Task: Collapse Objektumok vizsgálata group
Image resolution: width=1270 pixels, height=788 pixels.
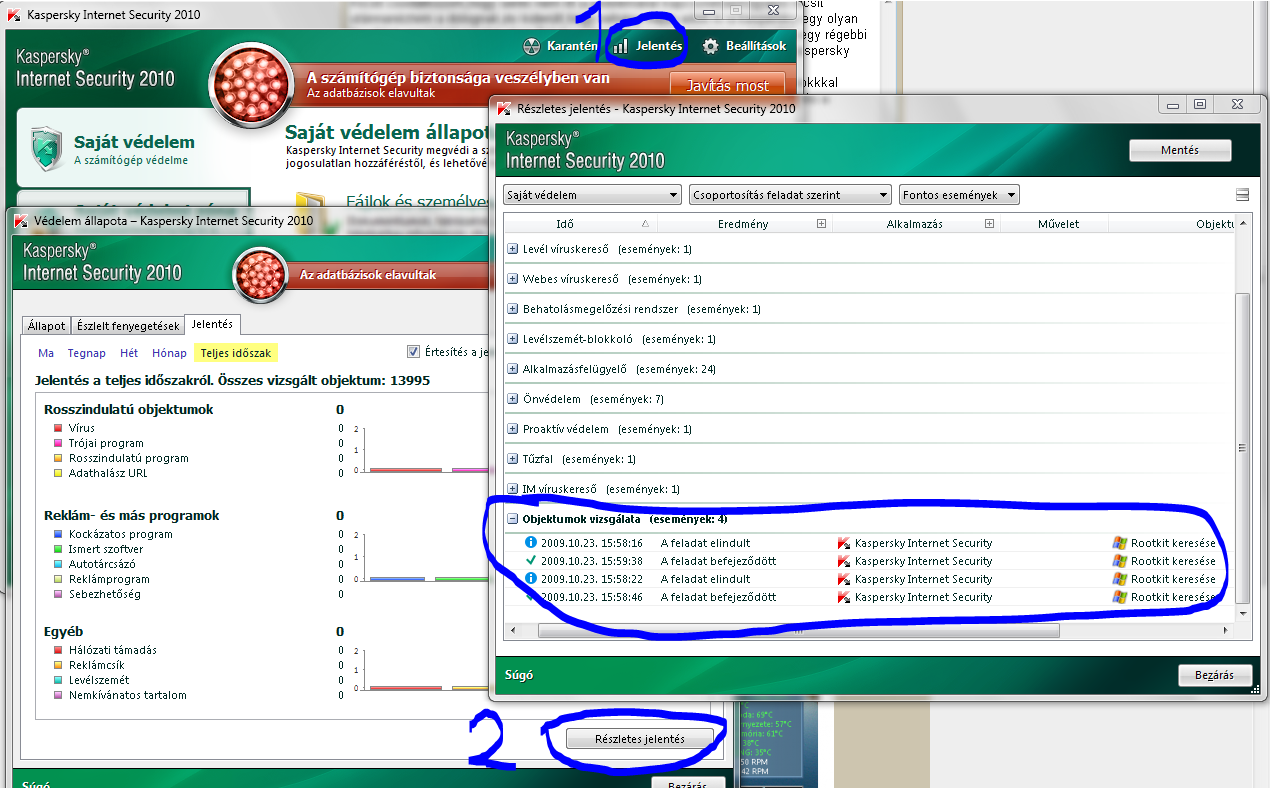Action: click(513, 519)
